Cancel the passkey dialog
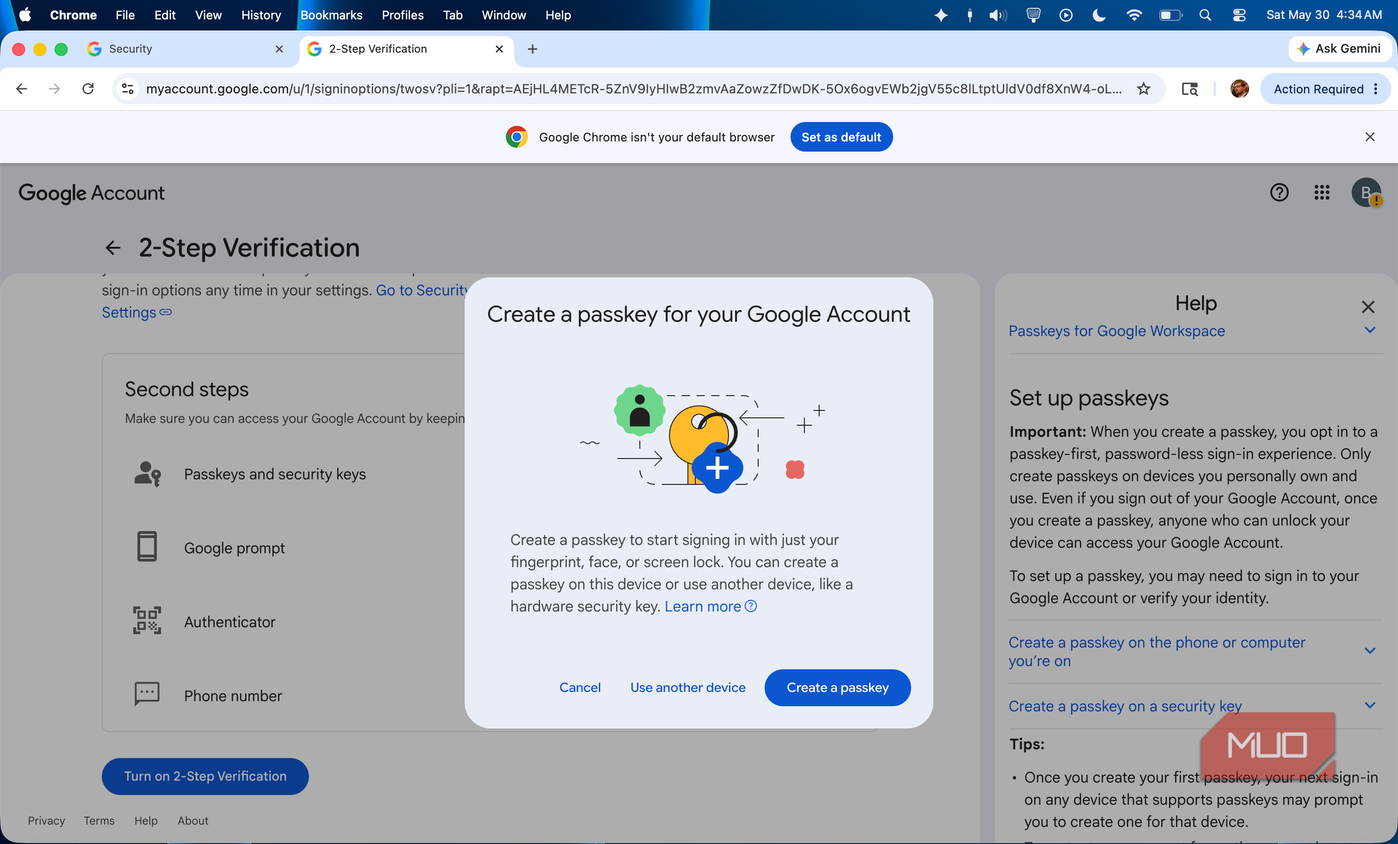 (x=580, y=687)
